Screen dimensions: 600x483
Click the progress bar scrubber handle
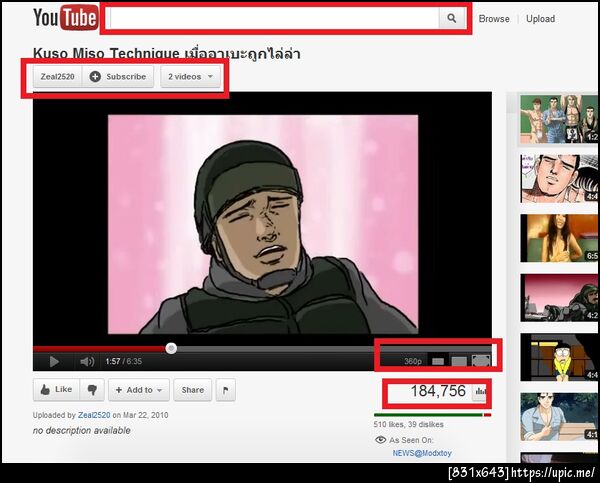(x=171, y=348)
